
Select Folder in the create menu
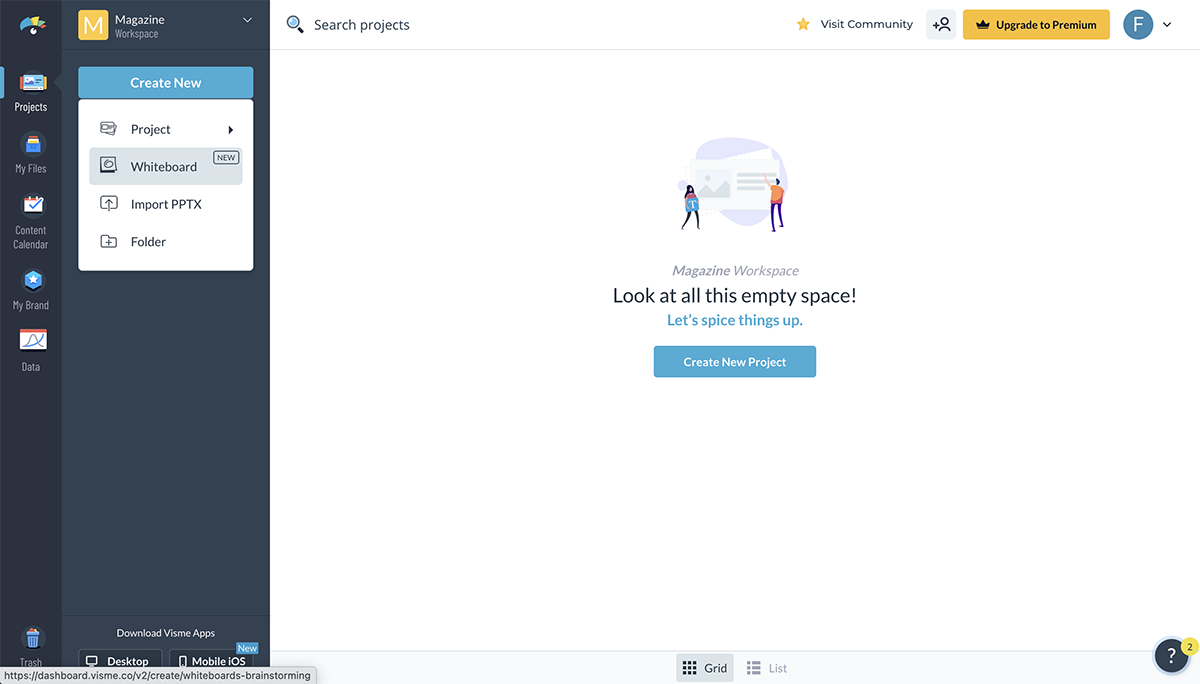pos(148,242)
